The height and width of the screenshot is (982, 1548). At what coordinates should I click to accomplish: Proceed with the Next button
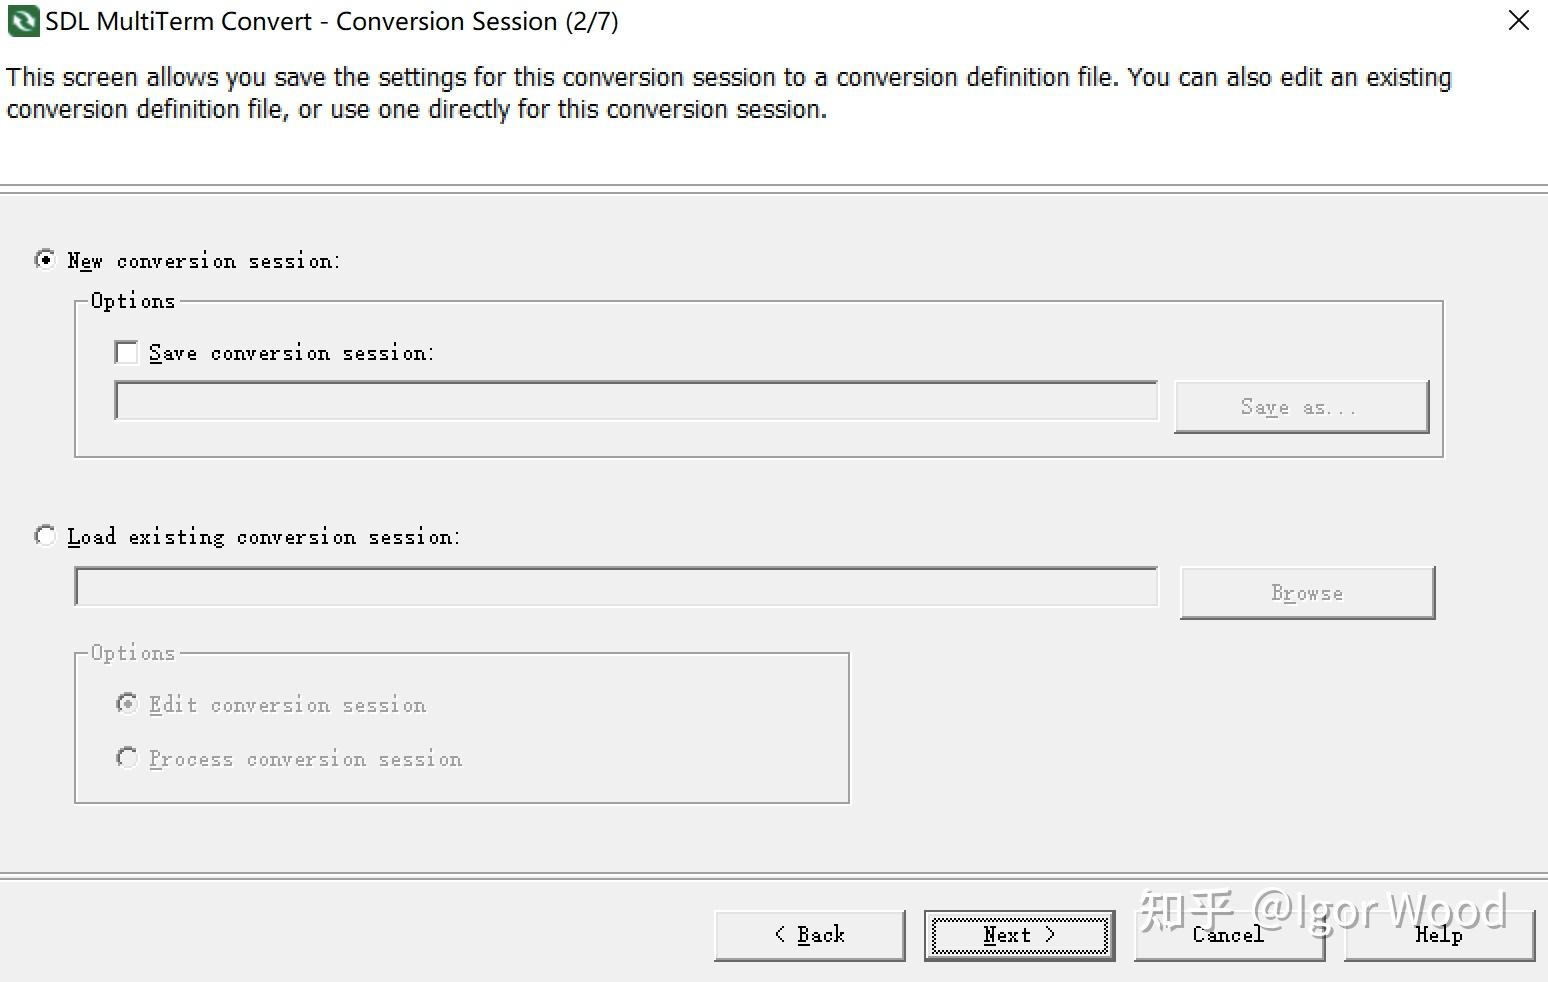1019,935
